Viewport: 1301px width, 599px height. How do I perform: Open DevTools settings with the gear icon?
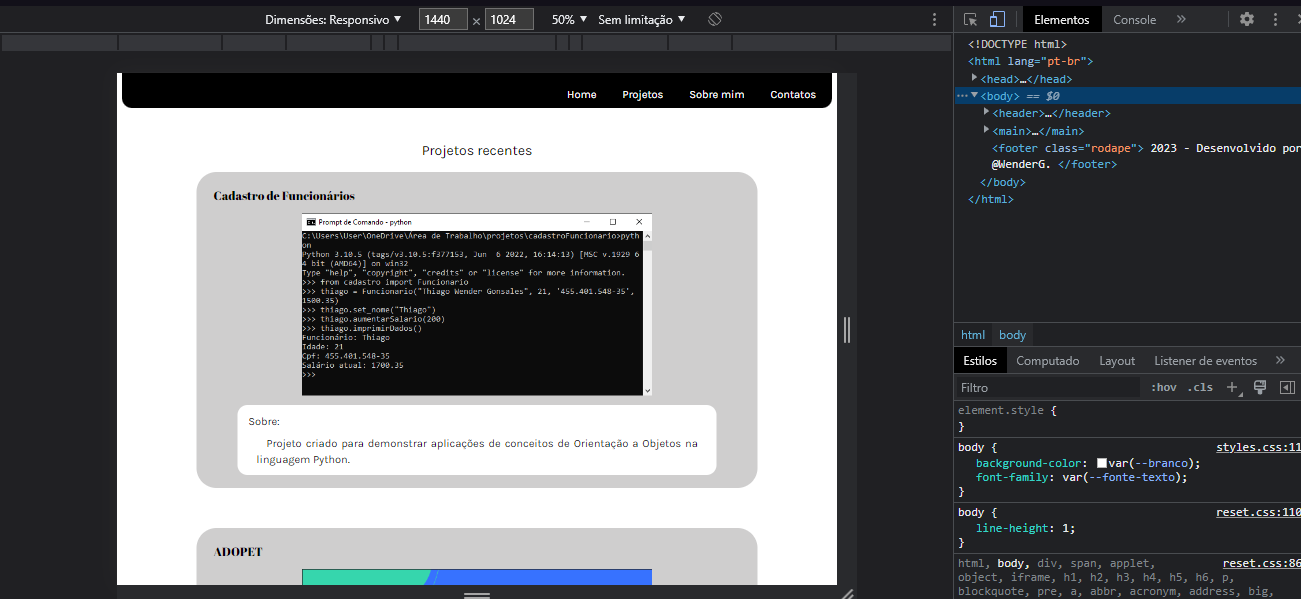(1246, 19)
